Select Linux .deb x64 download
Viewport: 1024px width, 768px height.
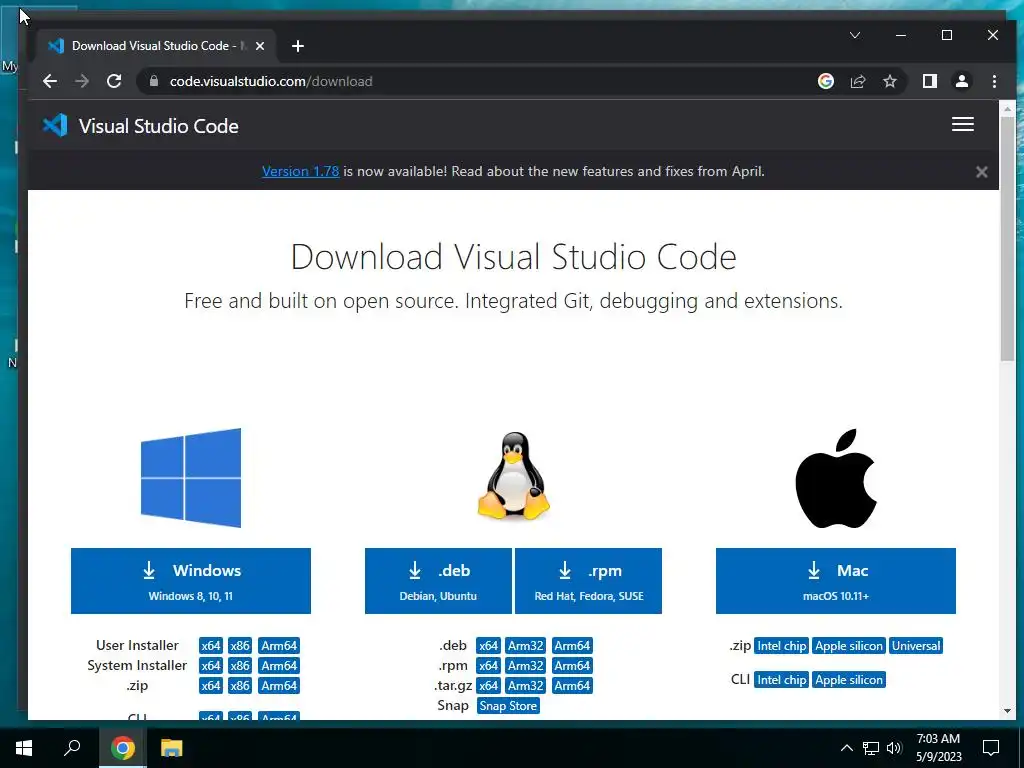click(488, 645)
